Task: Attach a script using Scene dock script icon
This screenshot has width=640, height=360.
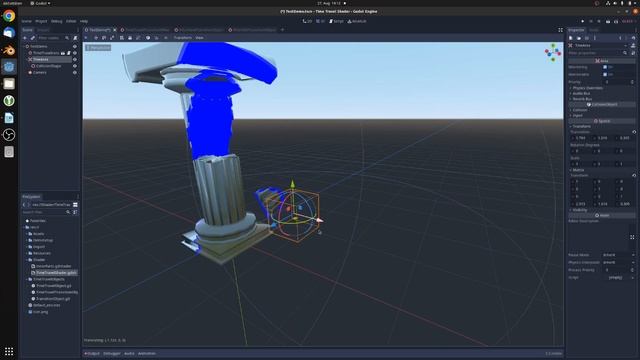Action: (x=75, y=38)
